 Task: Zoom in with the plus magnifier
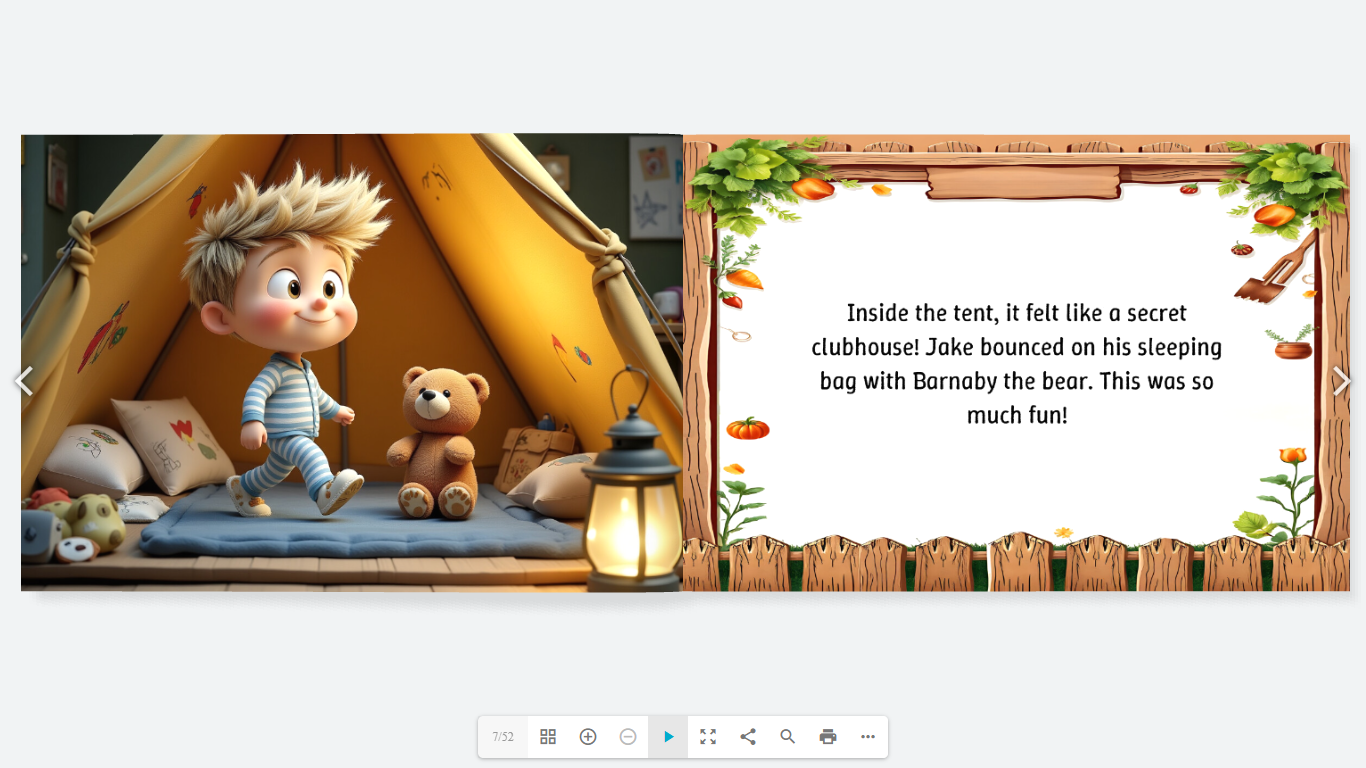588,737
